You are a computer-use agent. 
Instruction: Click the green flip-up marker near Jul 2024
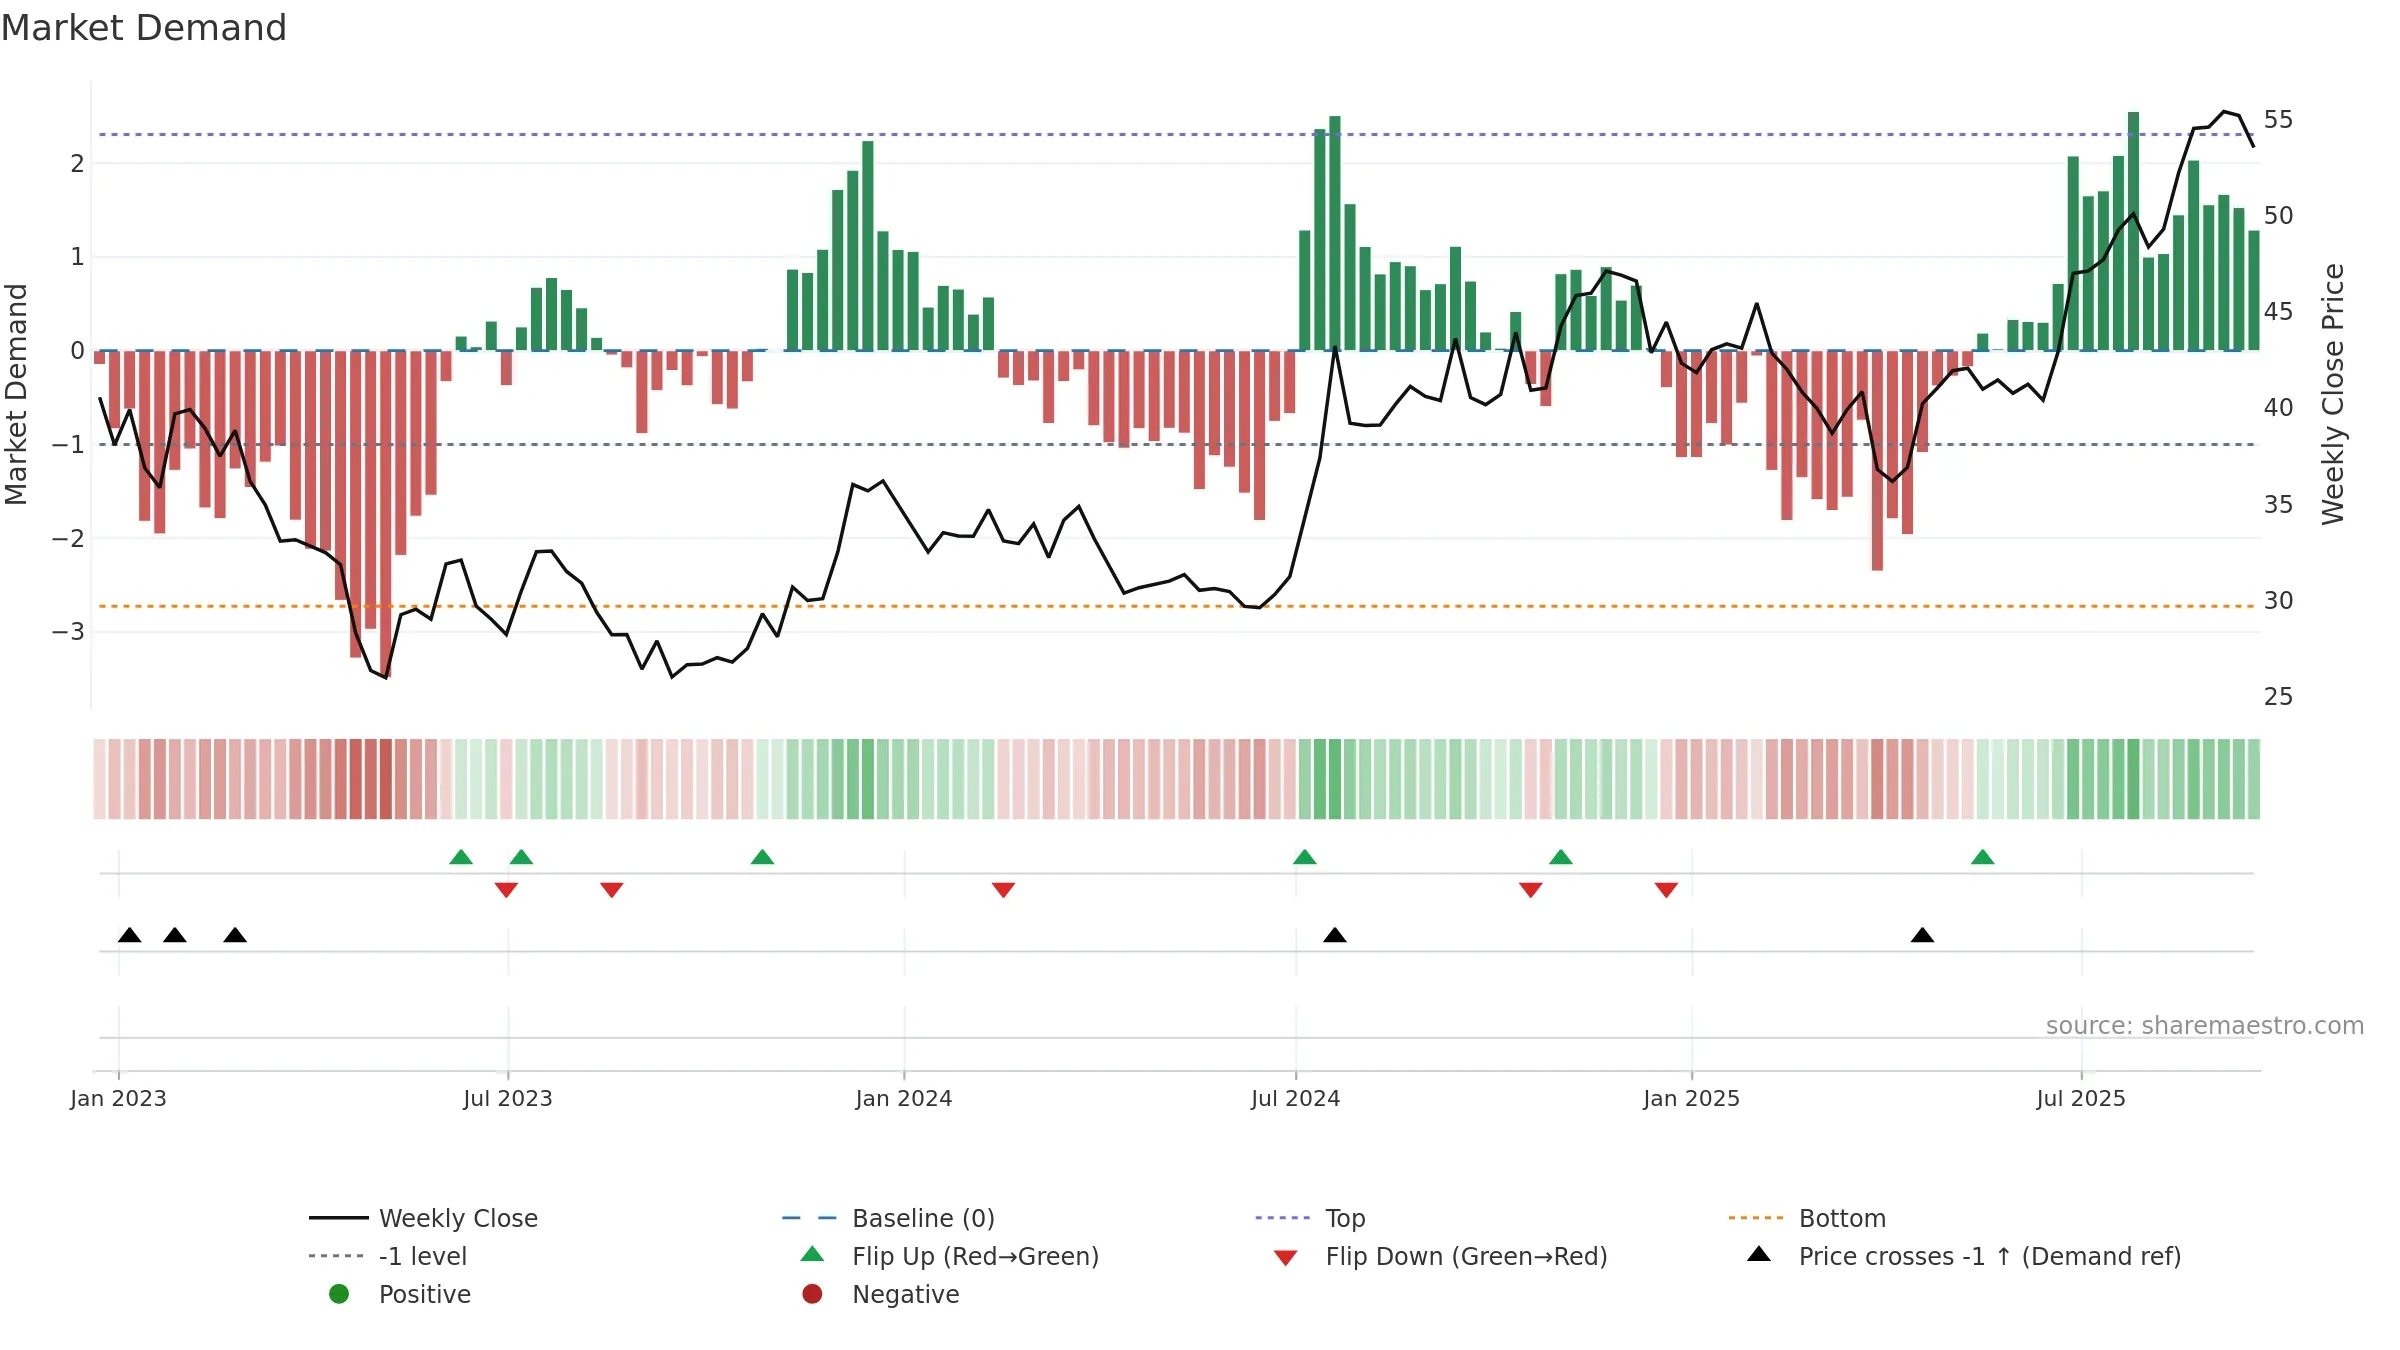pos(1305,857)
